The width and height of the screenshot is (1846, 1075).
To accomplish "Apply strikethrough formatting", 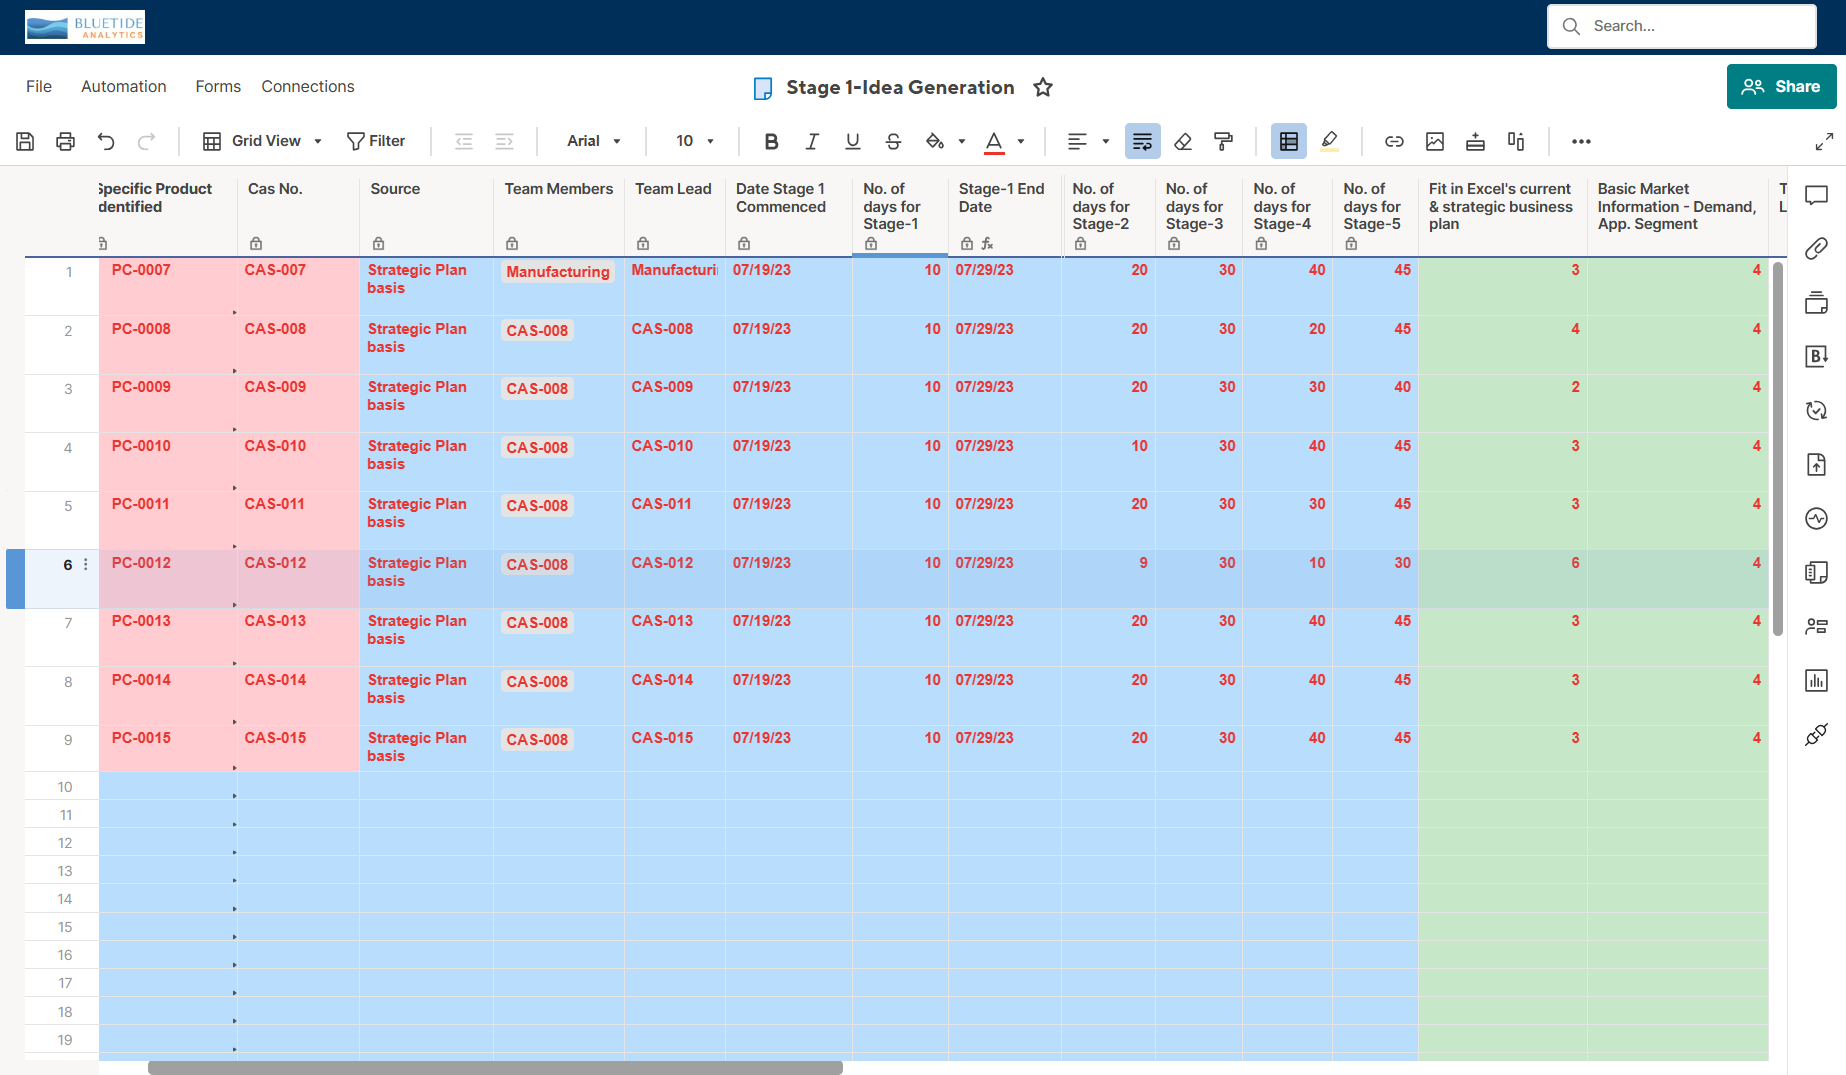I will click(x=893, y=141).
